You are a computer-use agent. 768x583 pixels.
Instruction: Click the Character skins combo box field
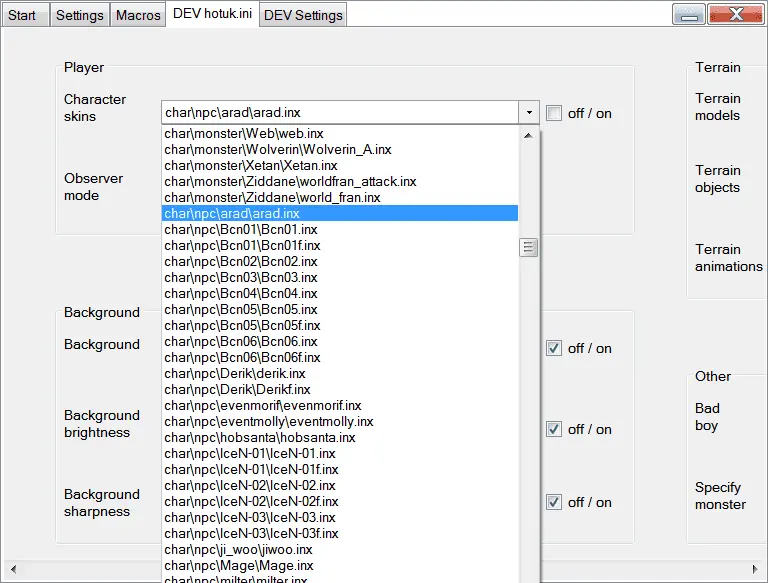pyautogui.click(x=340, y=113)
